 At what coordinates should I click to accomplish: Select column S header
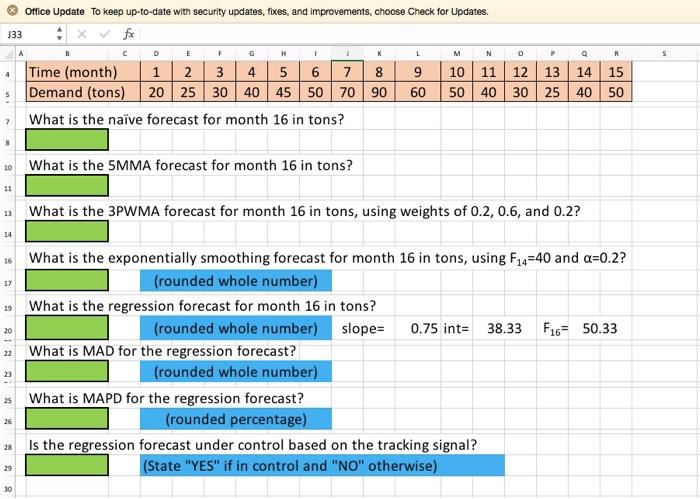[x=664, y=54]
